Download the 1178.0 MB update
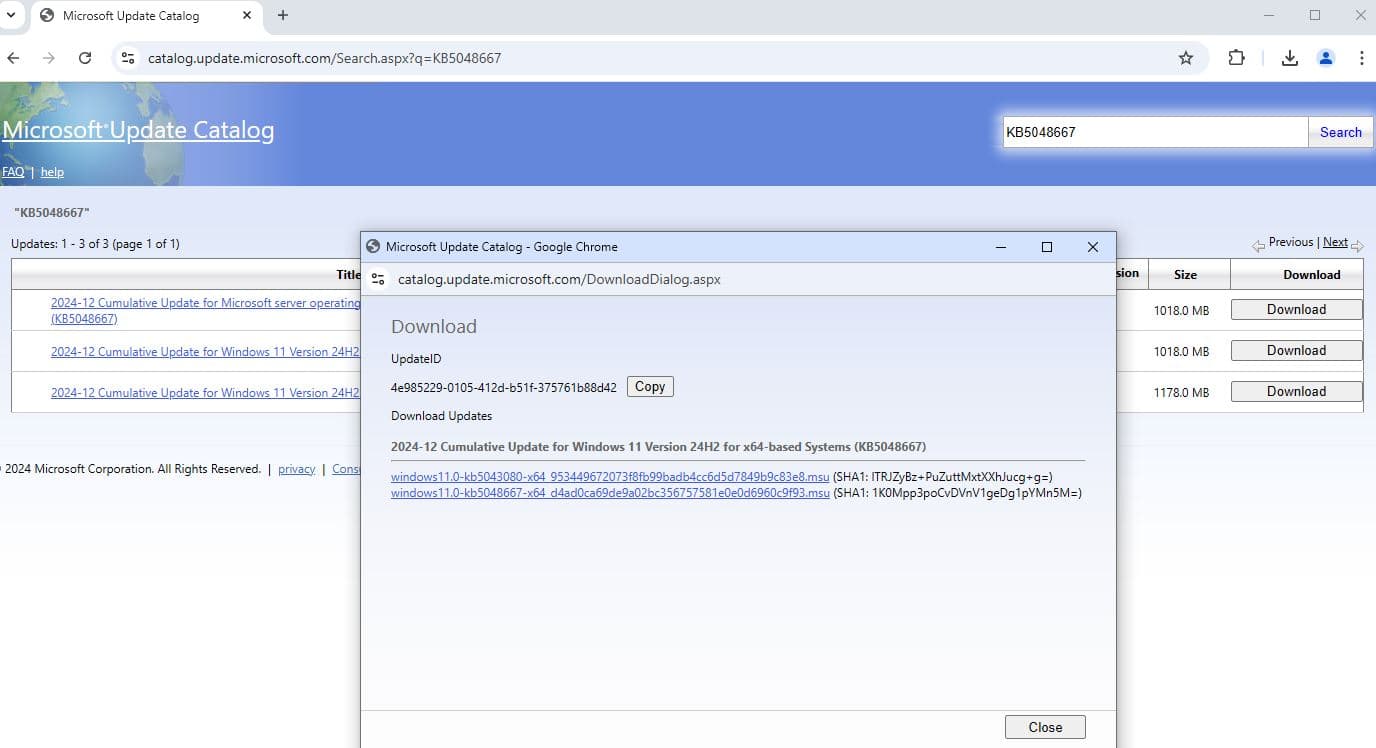This screenshot has height=748, width=1376. (x=1296, y=391)
